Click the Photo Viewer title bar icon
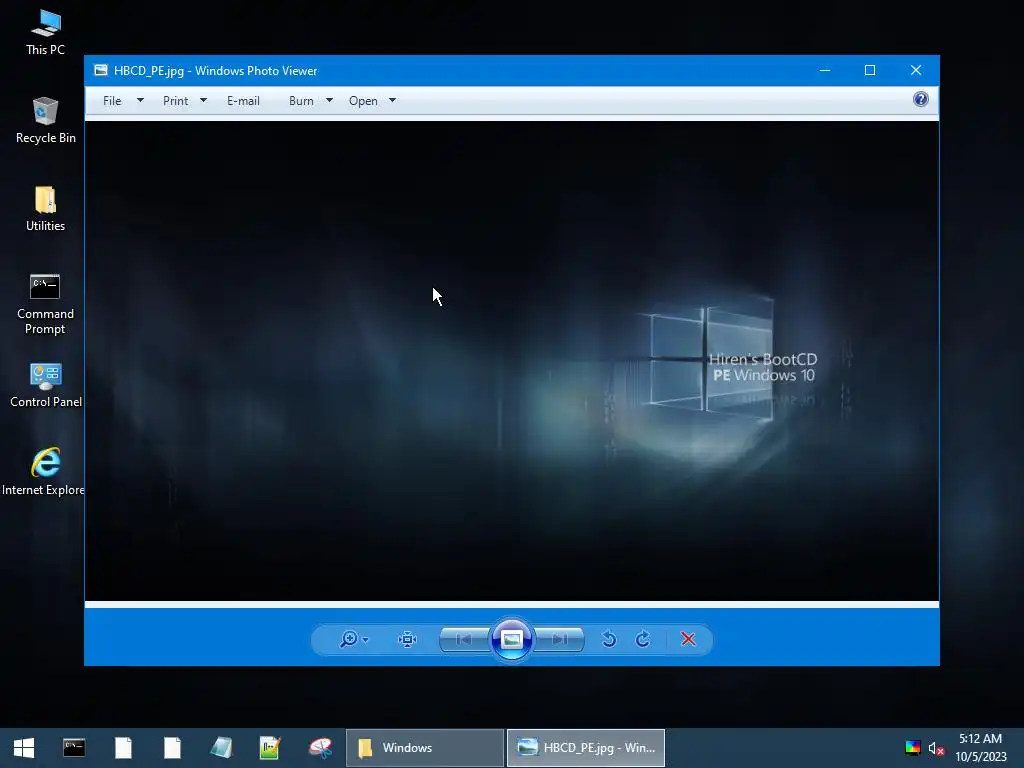The image size is (1024, 768). (101, 71)
